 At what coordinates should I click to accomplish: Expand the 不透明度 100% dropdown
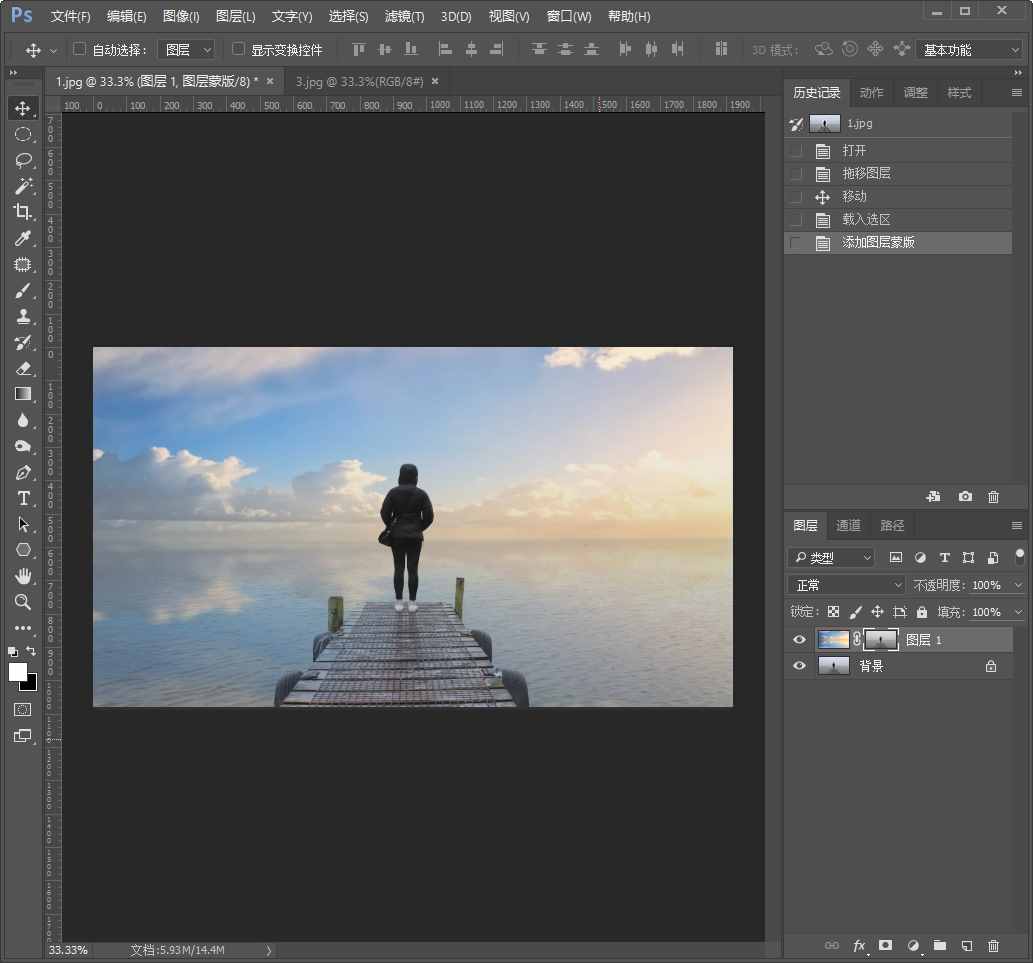coord(1018,585)
